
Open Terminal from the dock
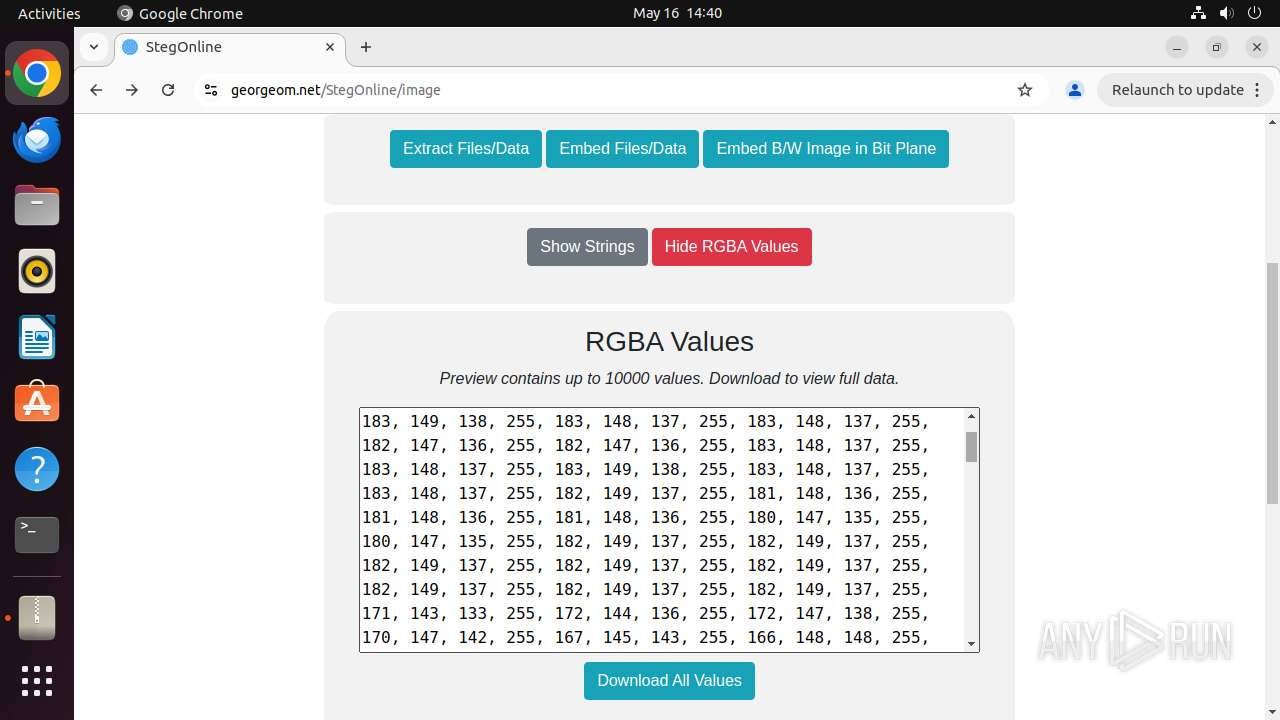(37, 535)
